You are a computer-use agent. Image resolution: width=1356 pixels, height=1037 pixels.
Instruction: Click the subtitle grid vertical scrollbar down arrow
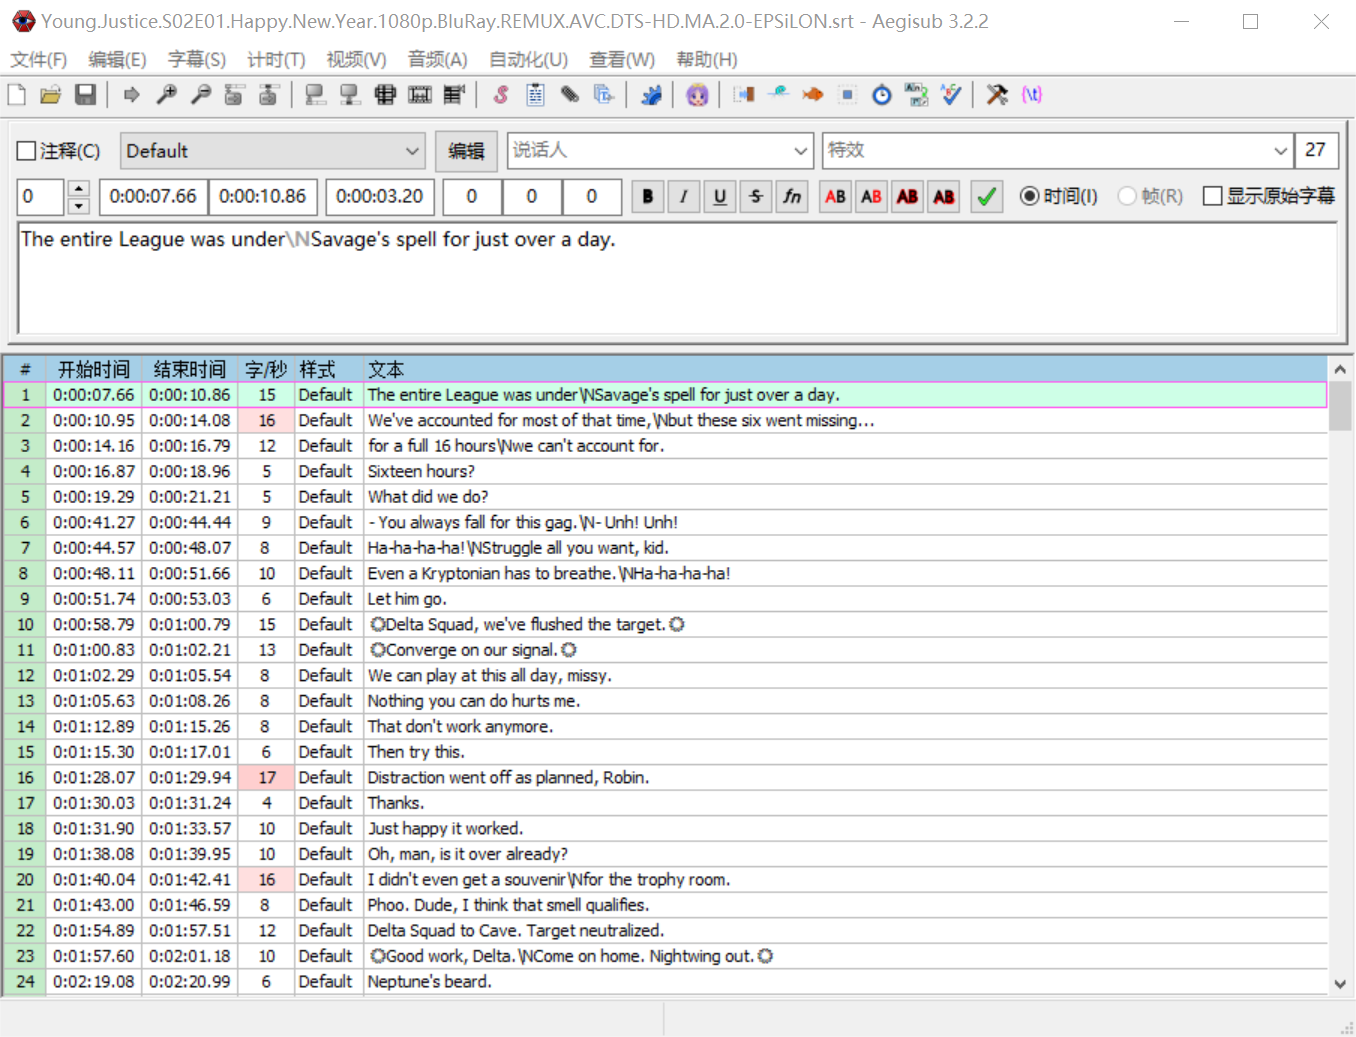1340,984
